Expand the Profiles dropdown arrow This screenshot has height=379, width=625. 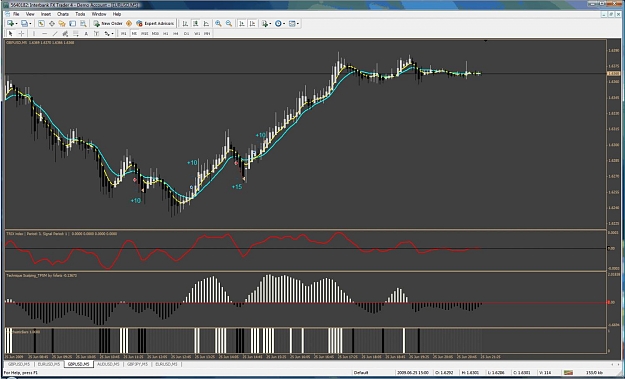point(30,24)
